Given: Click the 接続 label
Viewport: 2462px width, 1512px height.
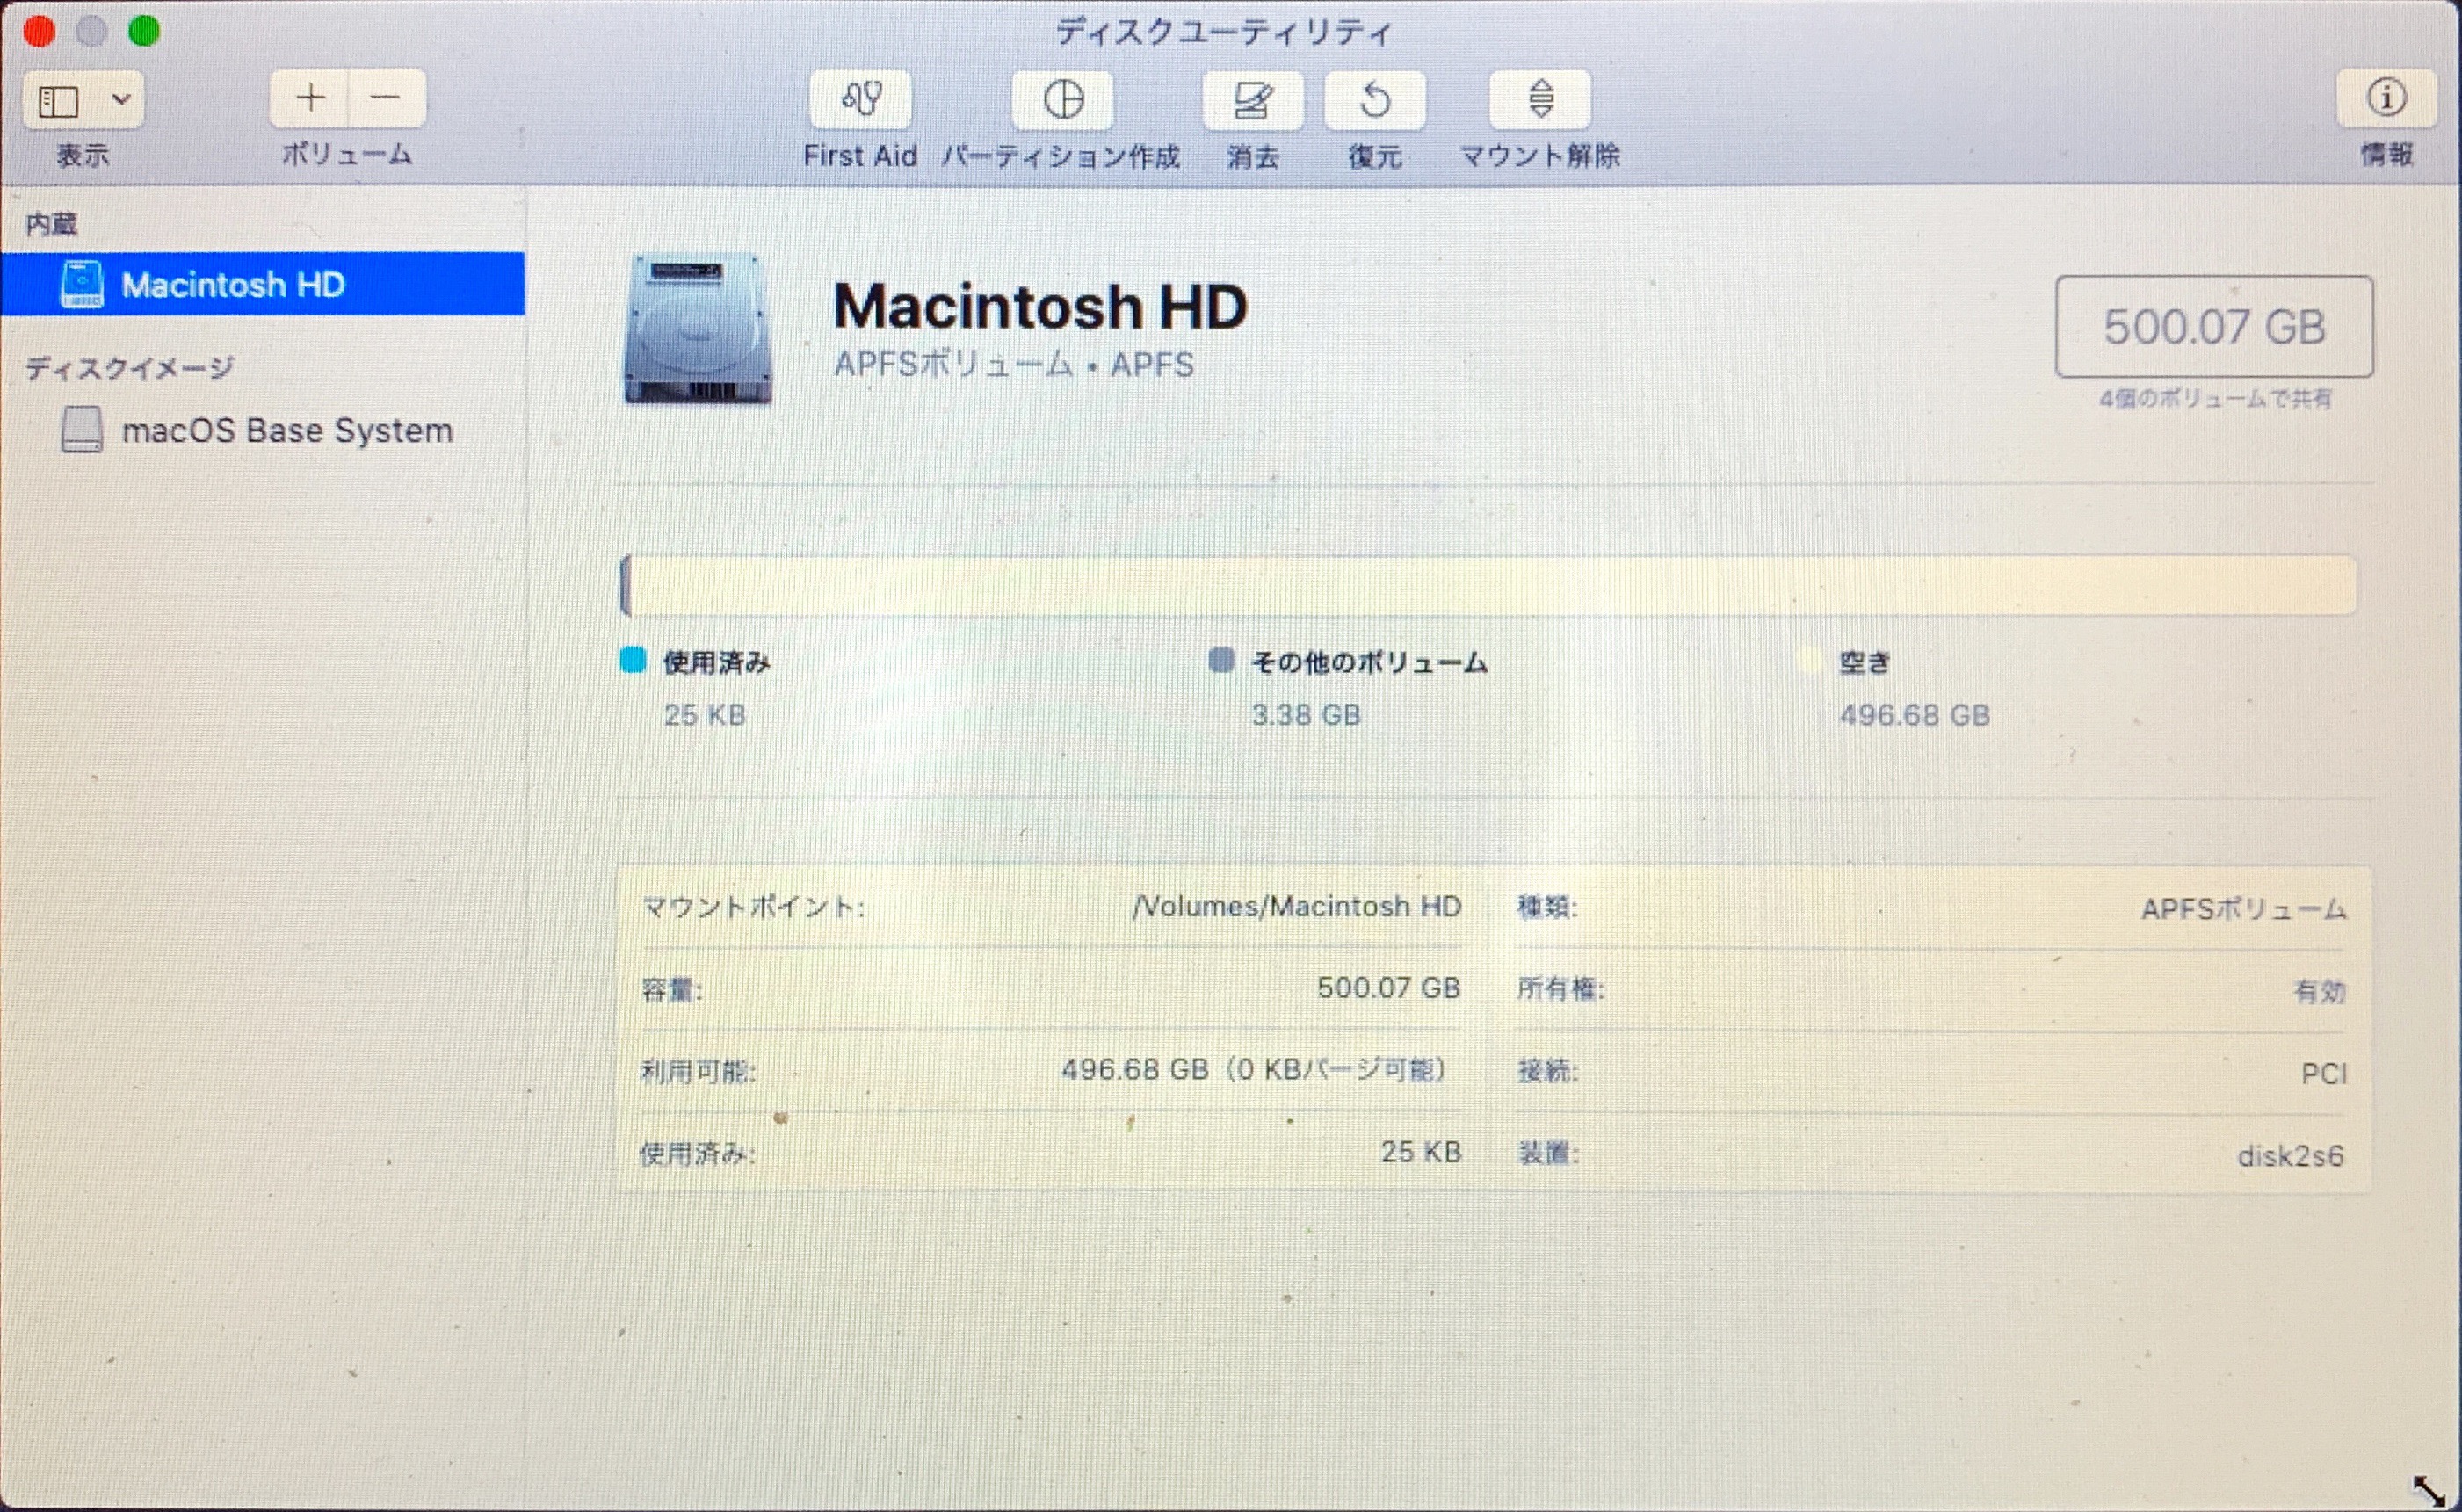Looking at the screenshot, I should pyautogui.click(x=1548, y=1072).
